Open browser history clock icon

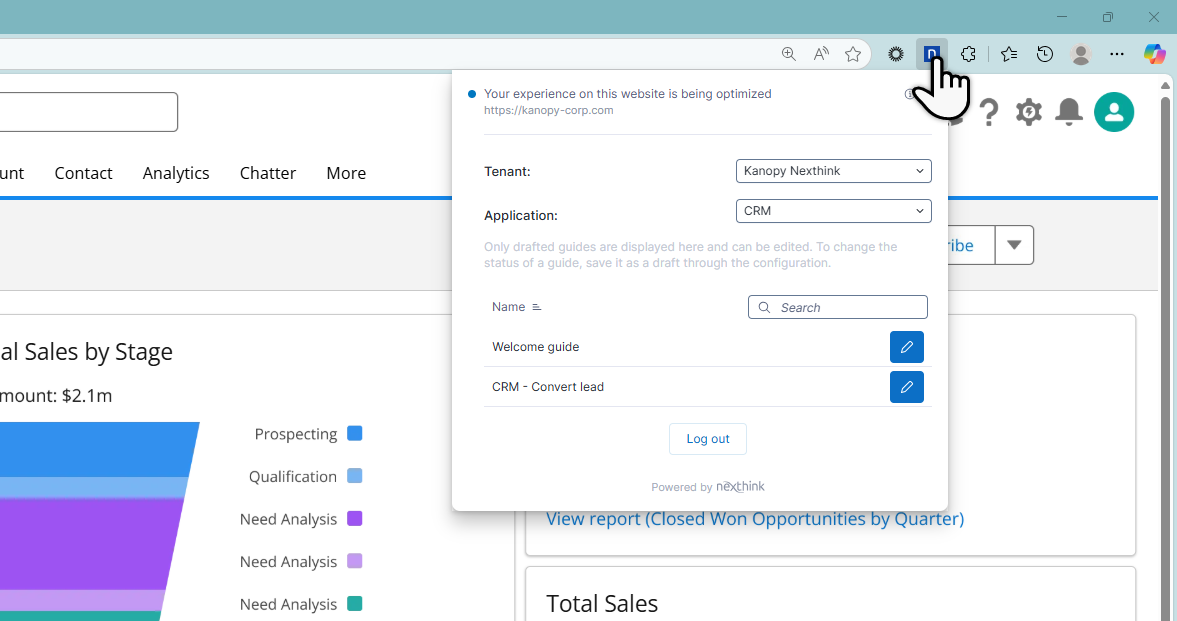1045,54
